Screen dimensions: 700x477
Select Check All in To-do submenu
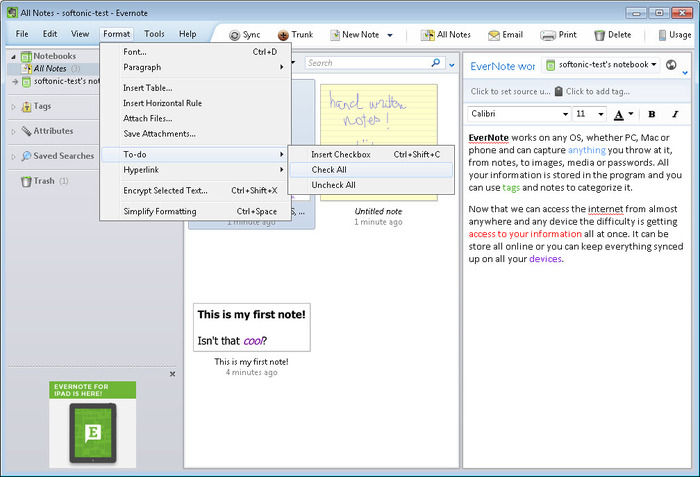[x=371, y=170]
